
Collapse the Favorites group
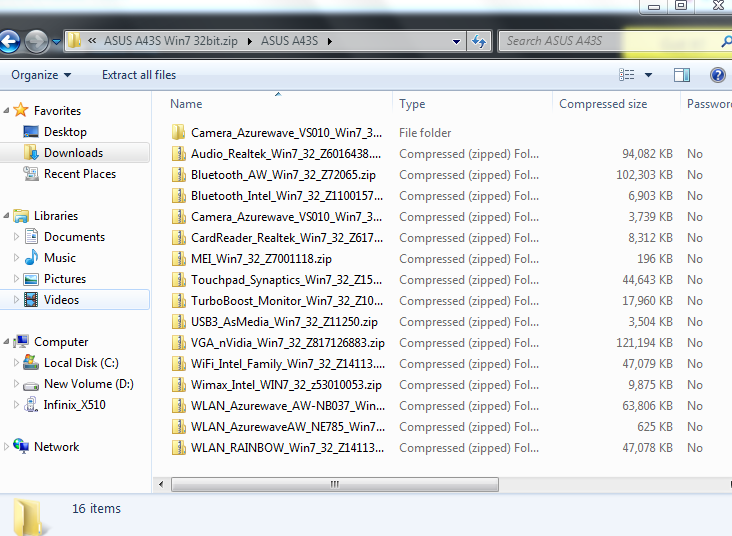[x=6, y=111]
